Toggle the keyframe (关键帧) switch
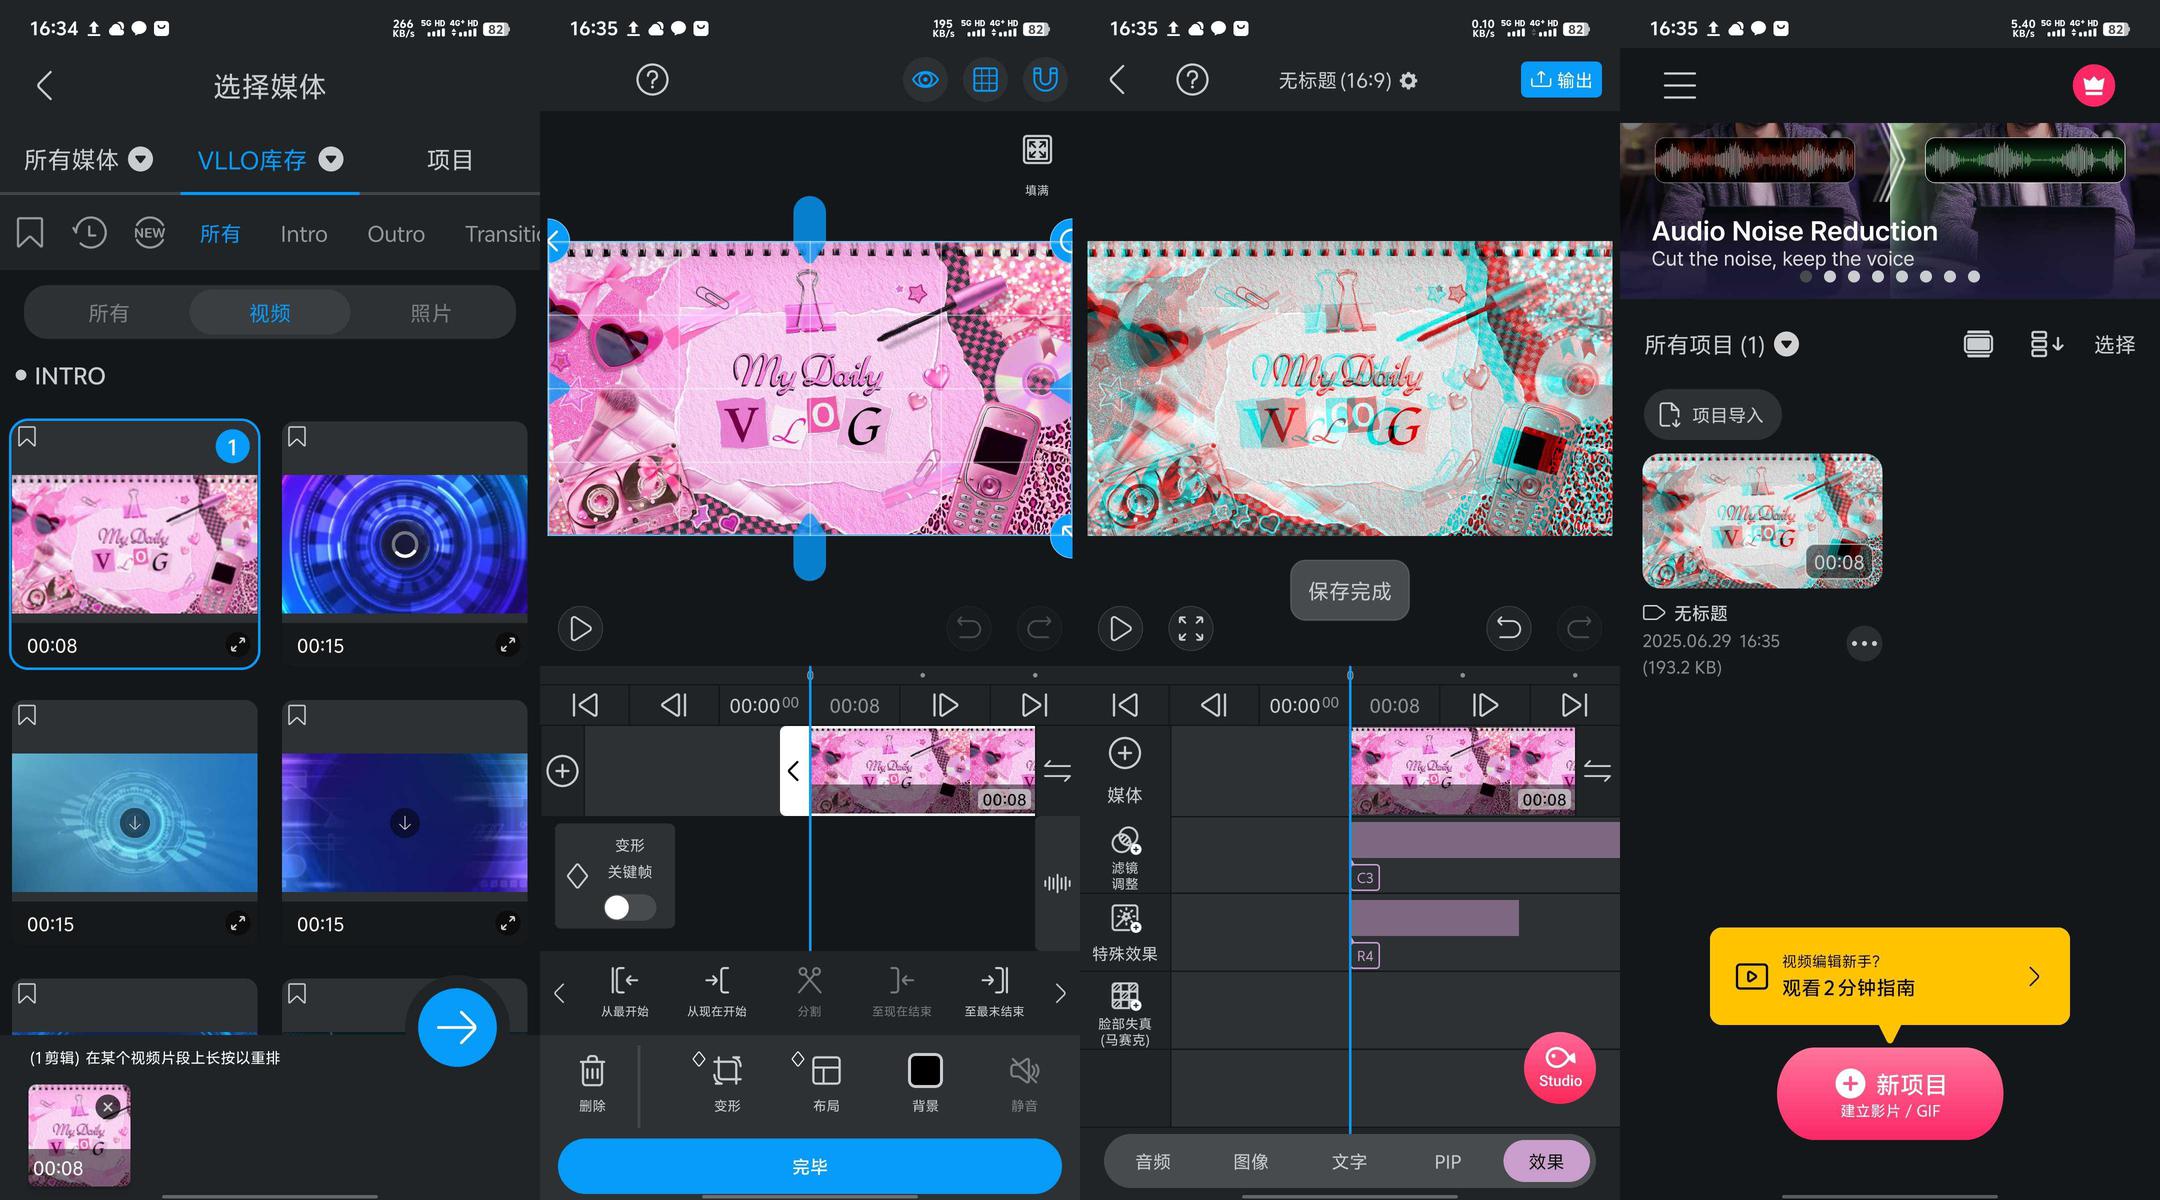This screenshot has width=2160, height=1200. (x=629, y=907)
